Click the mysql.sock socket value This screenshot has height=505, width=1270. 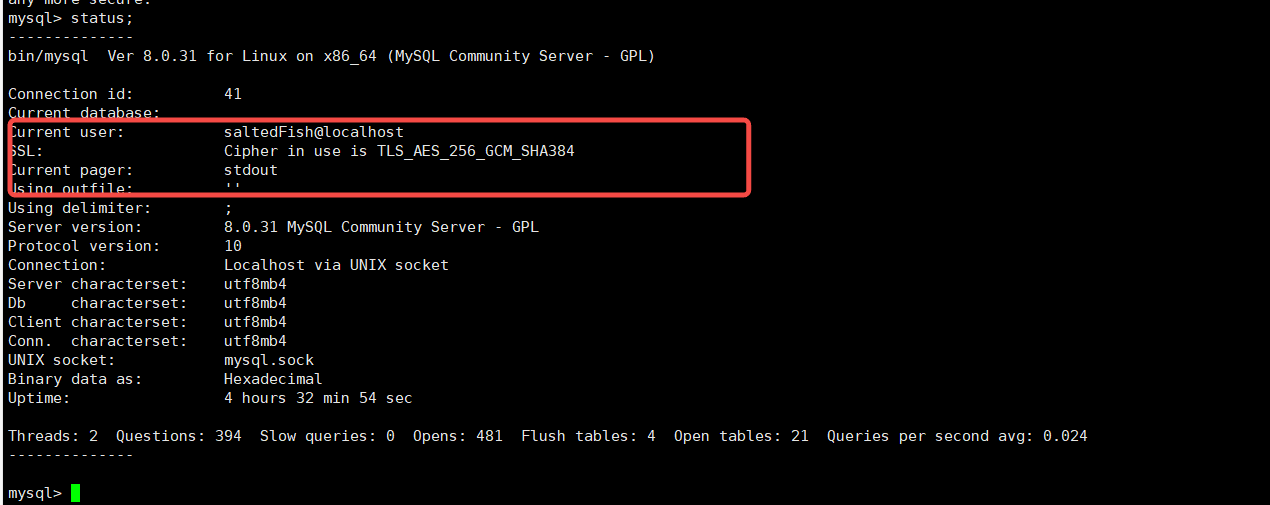(268, 360)
